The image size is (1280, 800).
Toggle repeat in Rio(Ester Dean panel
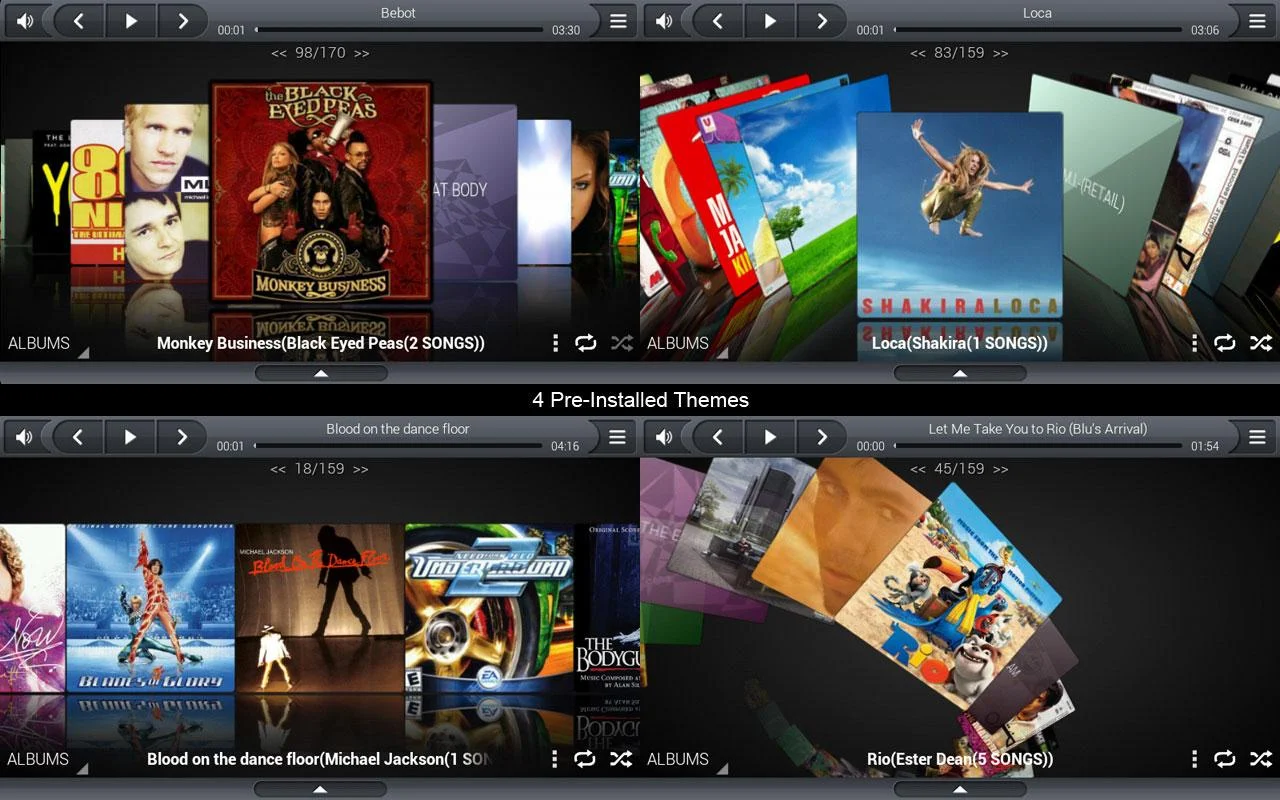[1225, 759]
